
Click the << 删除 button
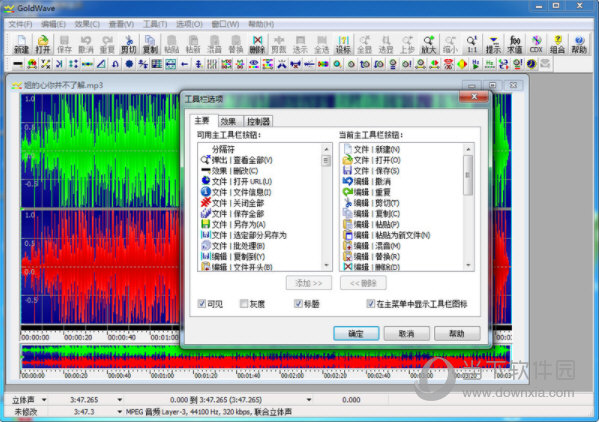pyautogui.click(x=363, y=283)
